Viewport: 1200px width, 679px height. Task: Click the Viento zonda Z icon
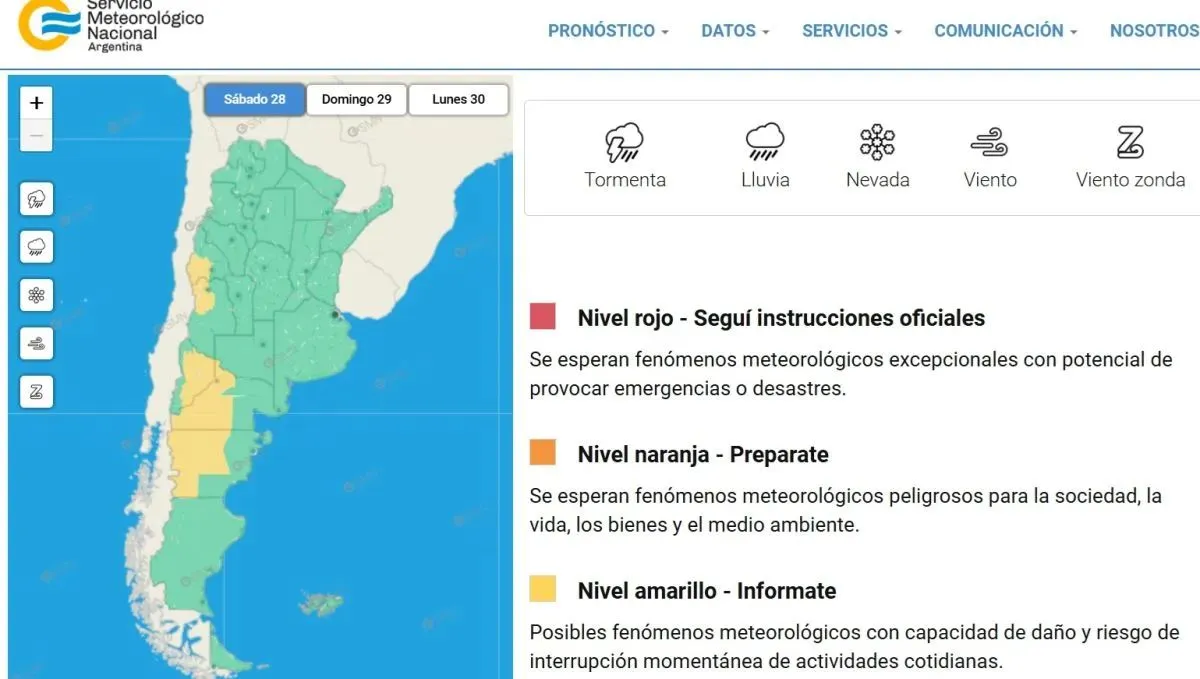click(x=1130, y=143)
